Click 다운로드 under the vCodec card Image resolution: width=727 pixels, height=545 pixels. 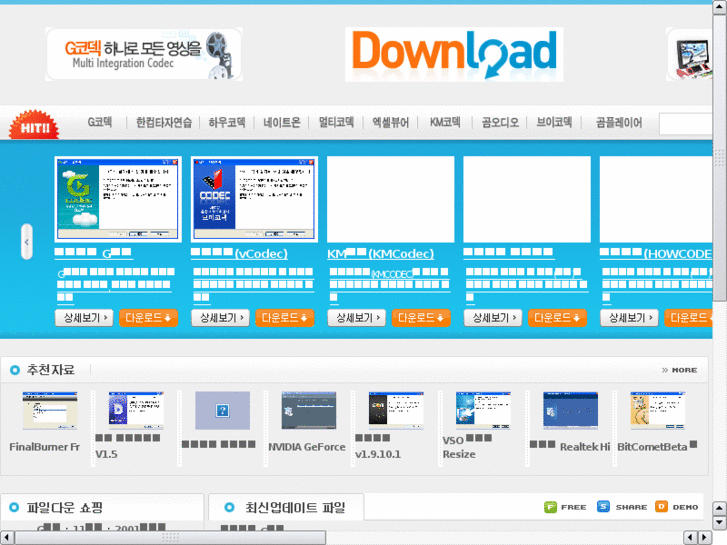(x=285, y=318)
